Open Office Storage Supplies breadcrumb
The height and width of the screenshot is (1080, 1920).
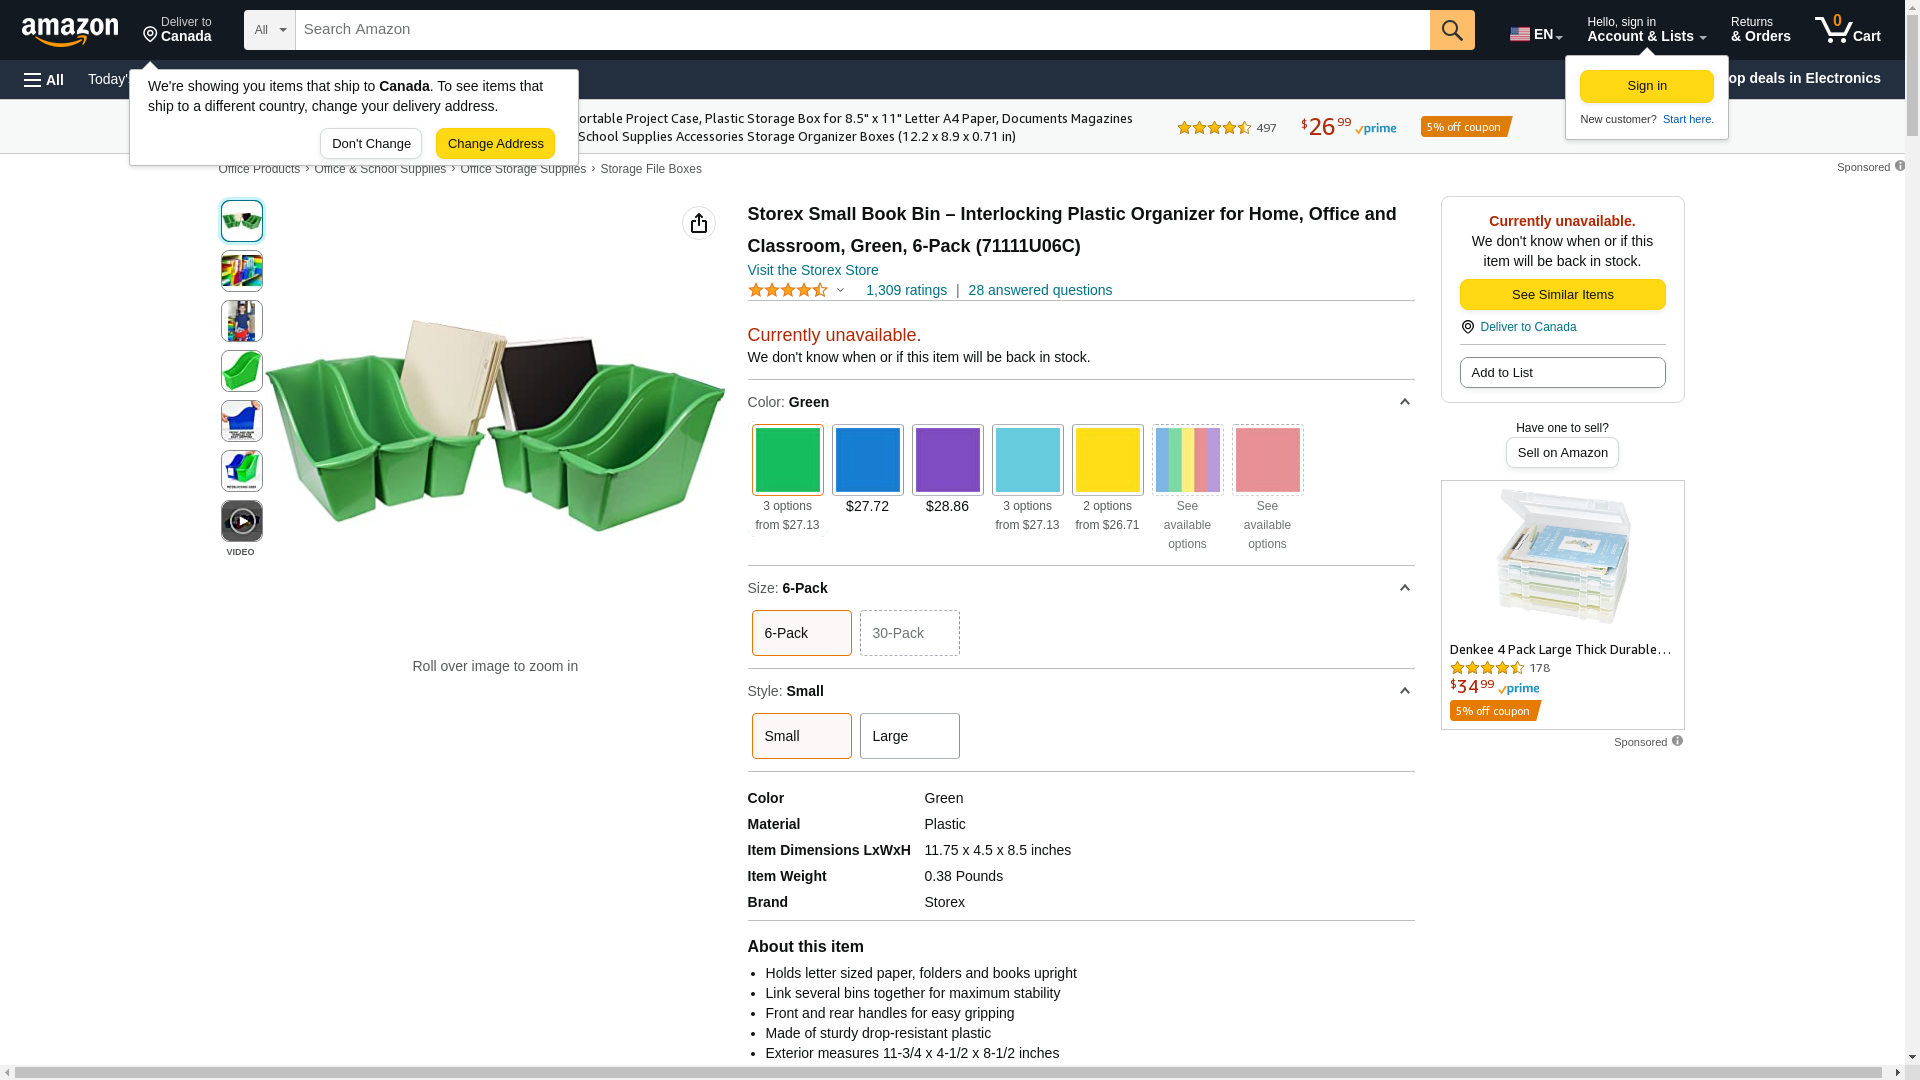click(523, 169)
